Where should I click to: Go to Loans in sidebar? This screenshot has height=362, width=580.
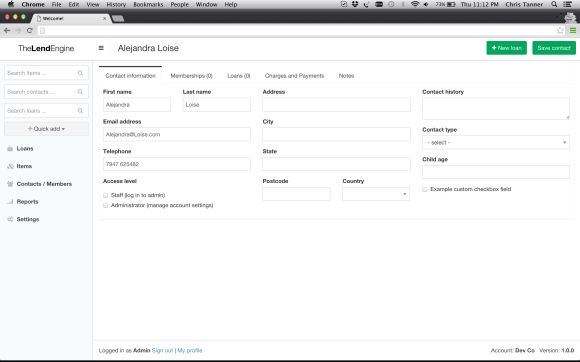coord(25,148)
